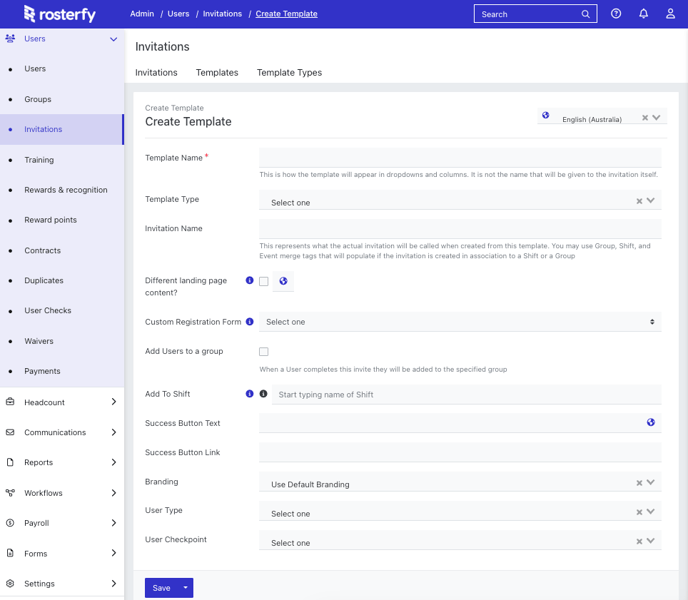The image size is (688, 600).
Task: Open Training in the sidebar
Action: point(39,160)
